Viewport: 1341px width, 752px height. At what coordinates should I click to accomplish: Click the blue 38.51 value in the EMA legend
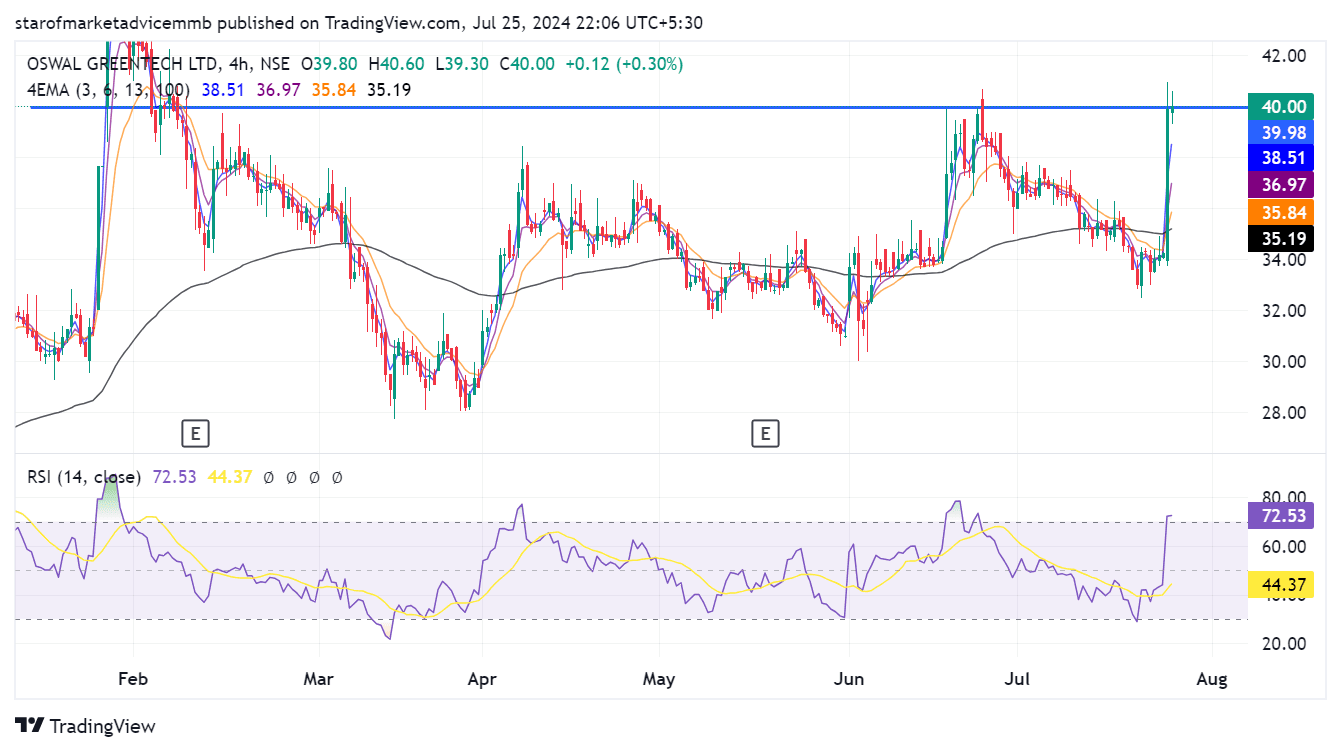point(223,90)
